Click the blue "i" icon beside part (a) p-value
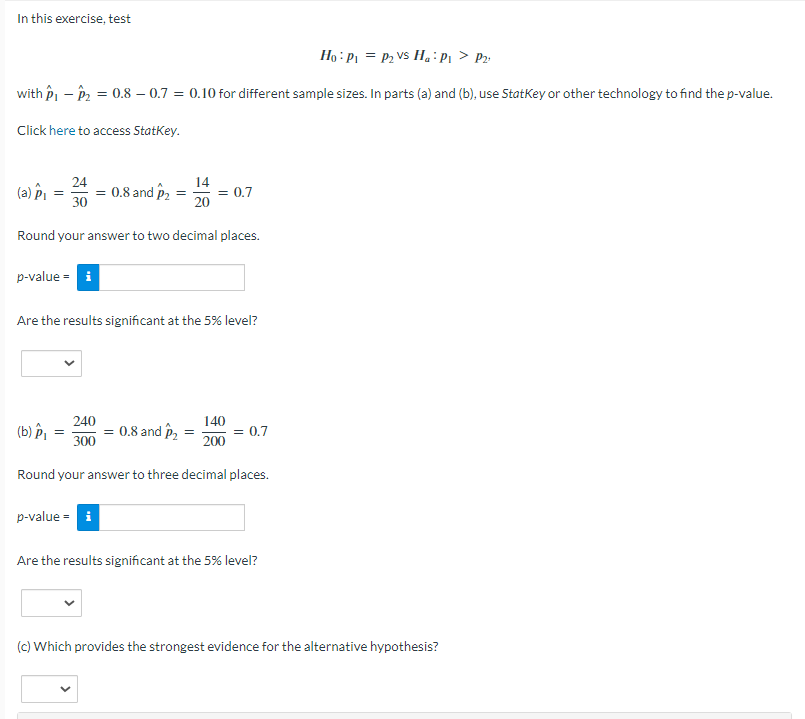This screenshot has height=719, width=805. click(x=87, y=277)
